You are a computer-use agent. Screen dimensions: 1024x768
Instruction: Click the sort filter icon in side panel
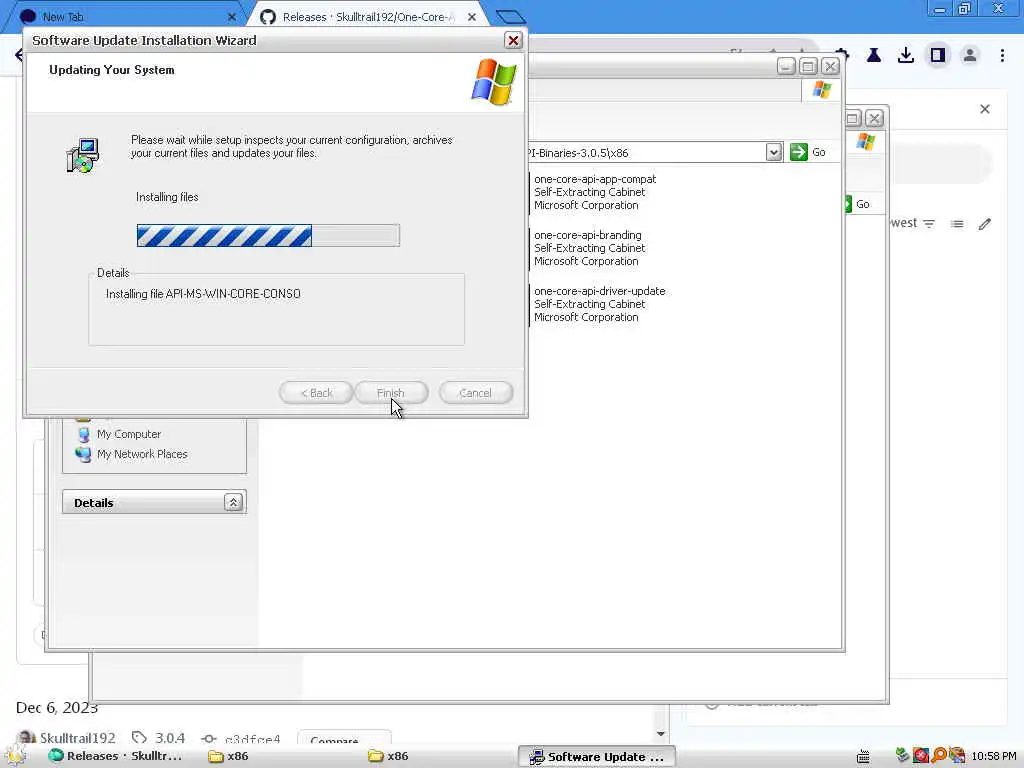tap(929, 224)
